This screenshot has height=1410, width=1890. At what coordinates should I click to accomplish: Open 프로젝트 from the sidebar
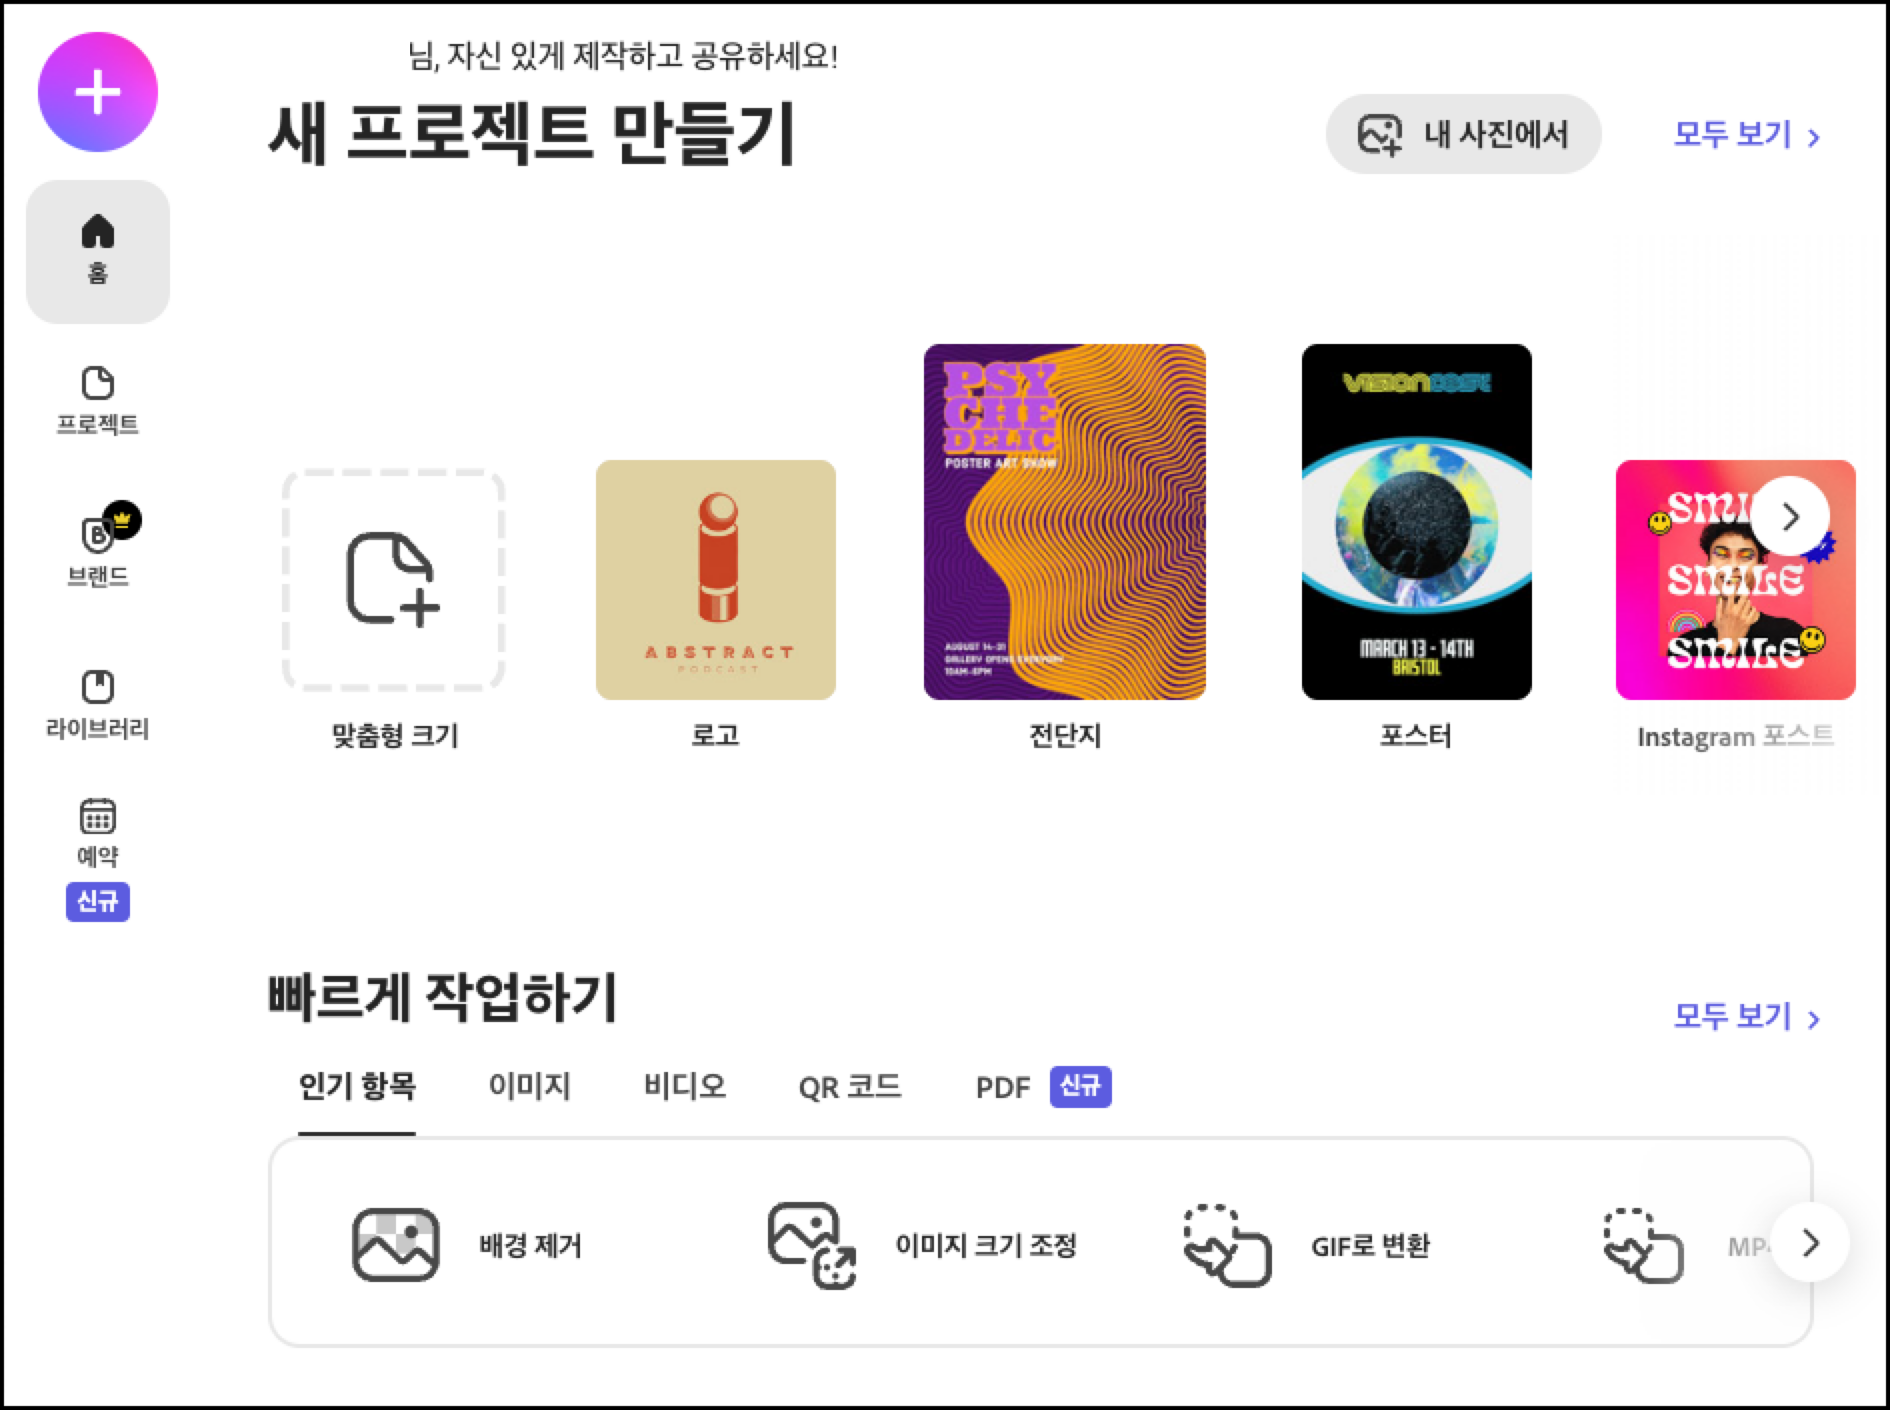coord(97,400)
